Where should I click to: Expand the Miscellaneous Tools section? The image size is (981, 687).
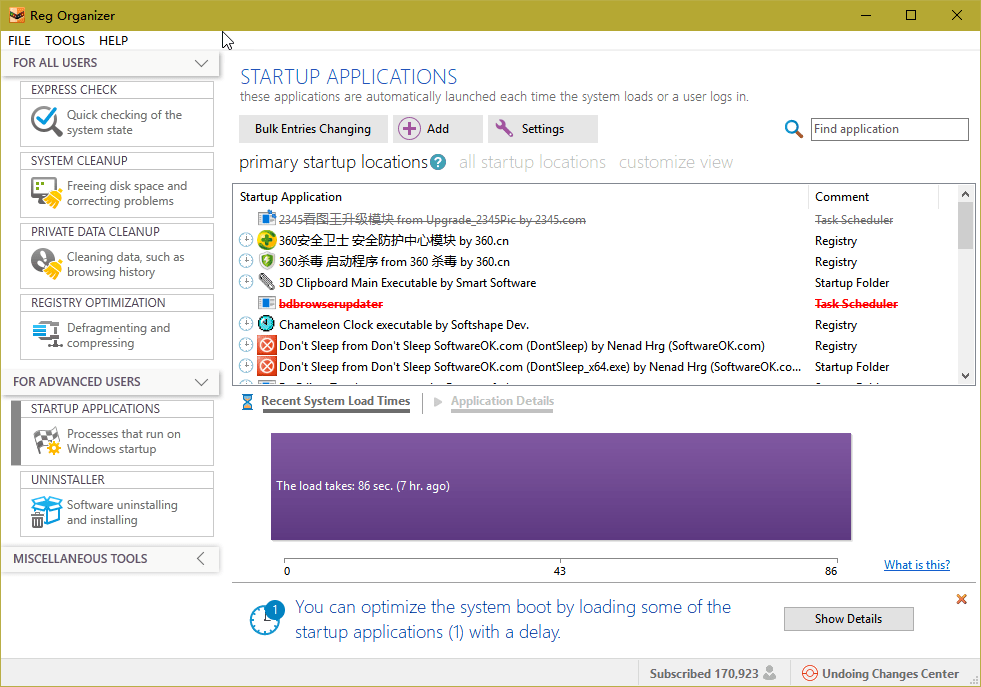201,559
